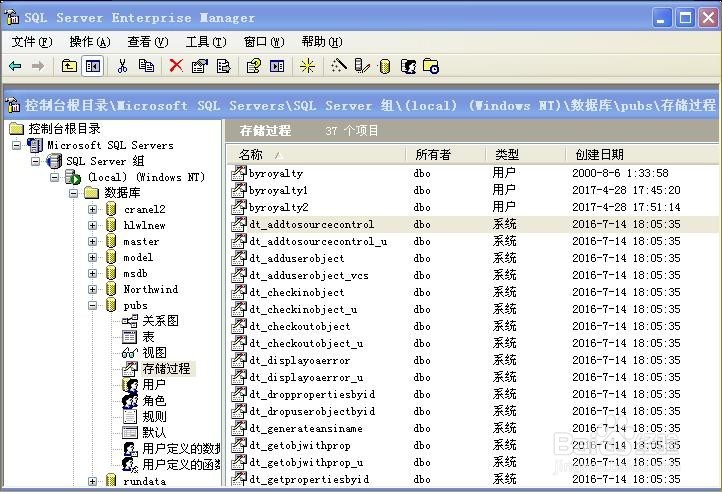
Task: Open the 操作(A) menu
Action: click(90, 42)
